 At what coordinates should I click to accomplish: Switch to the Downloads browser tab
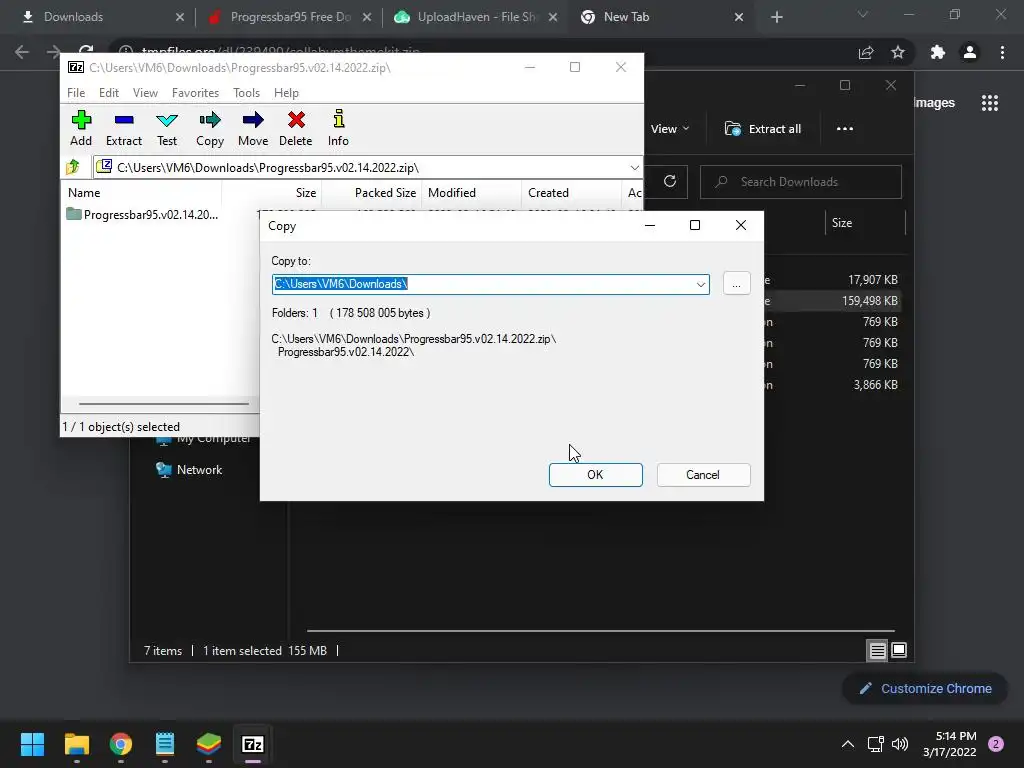click(99, 17)
